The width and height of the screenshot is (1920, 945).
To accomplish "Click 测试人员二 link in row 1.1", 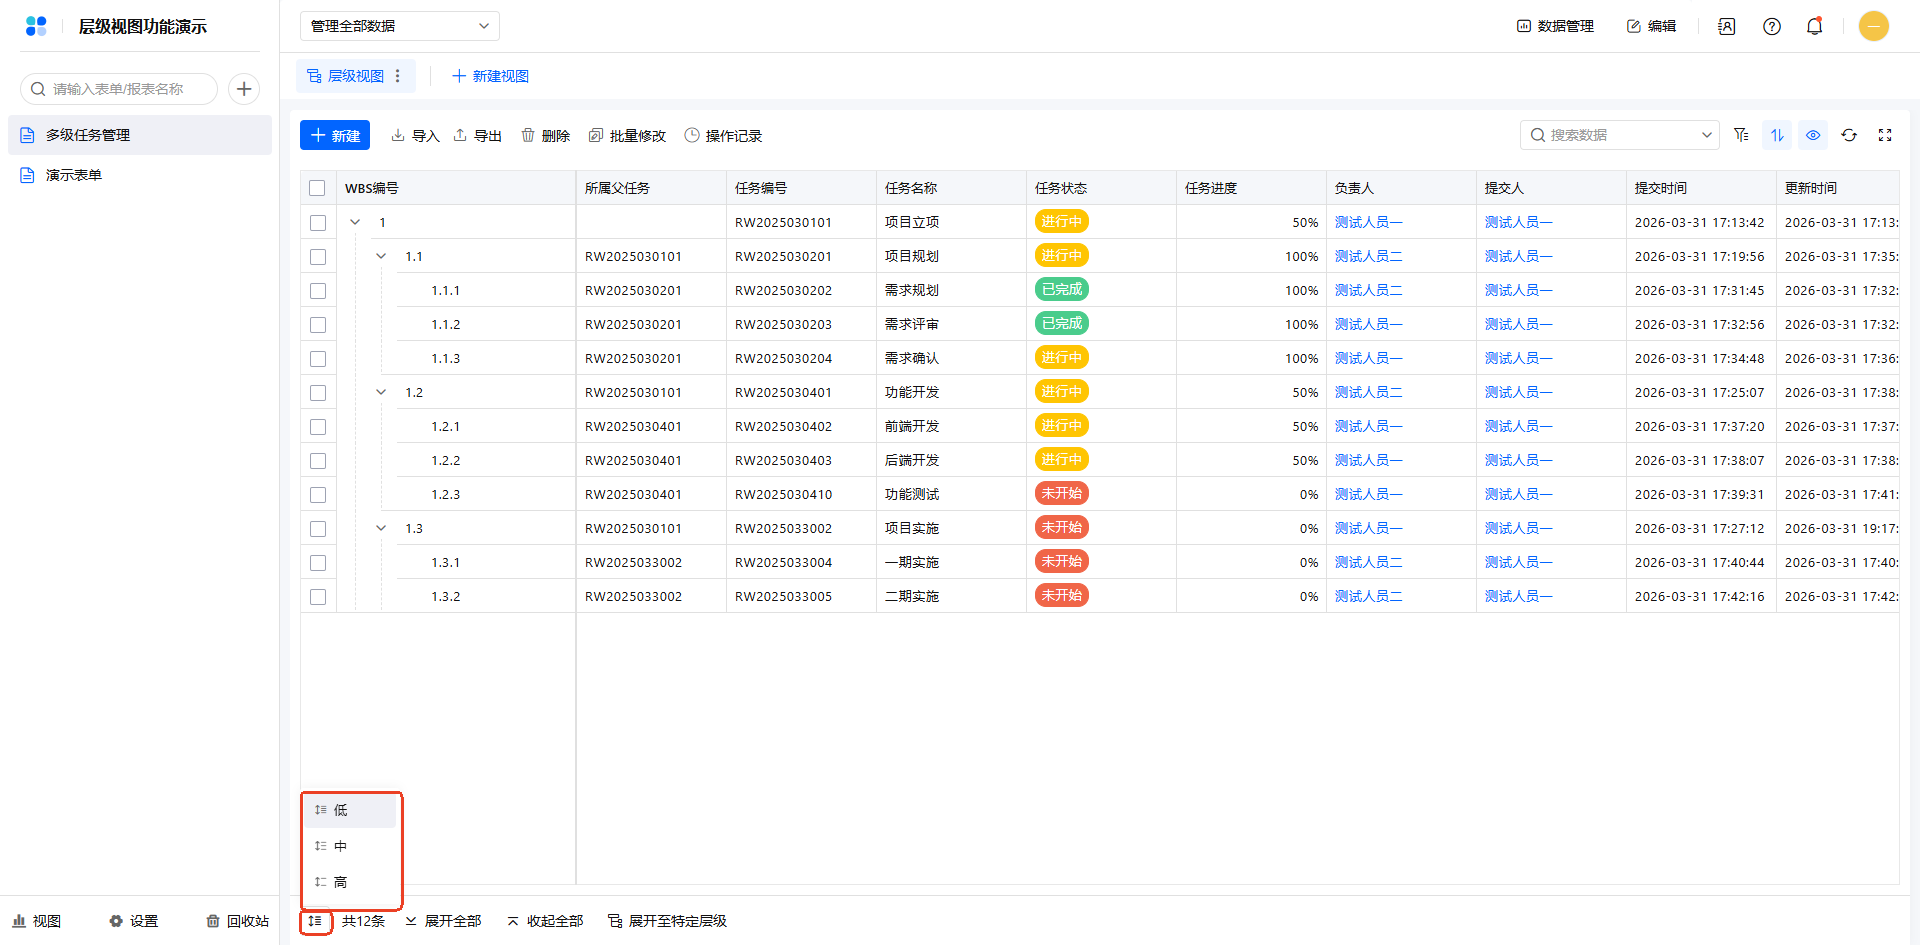I will tap(1368, 257).
